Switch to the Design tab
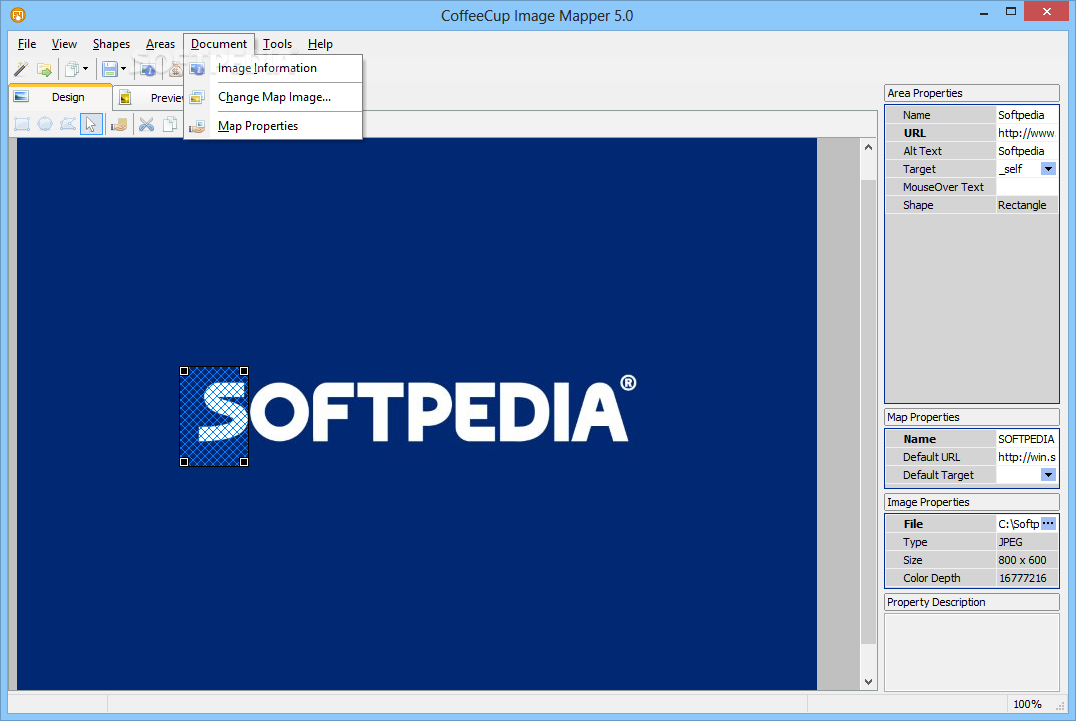The height and width of the screenshot is (721, 1076). (60, 97)
